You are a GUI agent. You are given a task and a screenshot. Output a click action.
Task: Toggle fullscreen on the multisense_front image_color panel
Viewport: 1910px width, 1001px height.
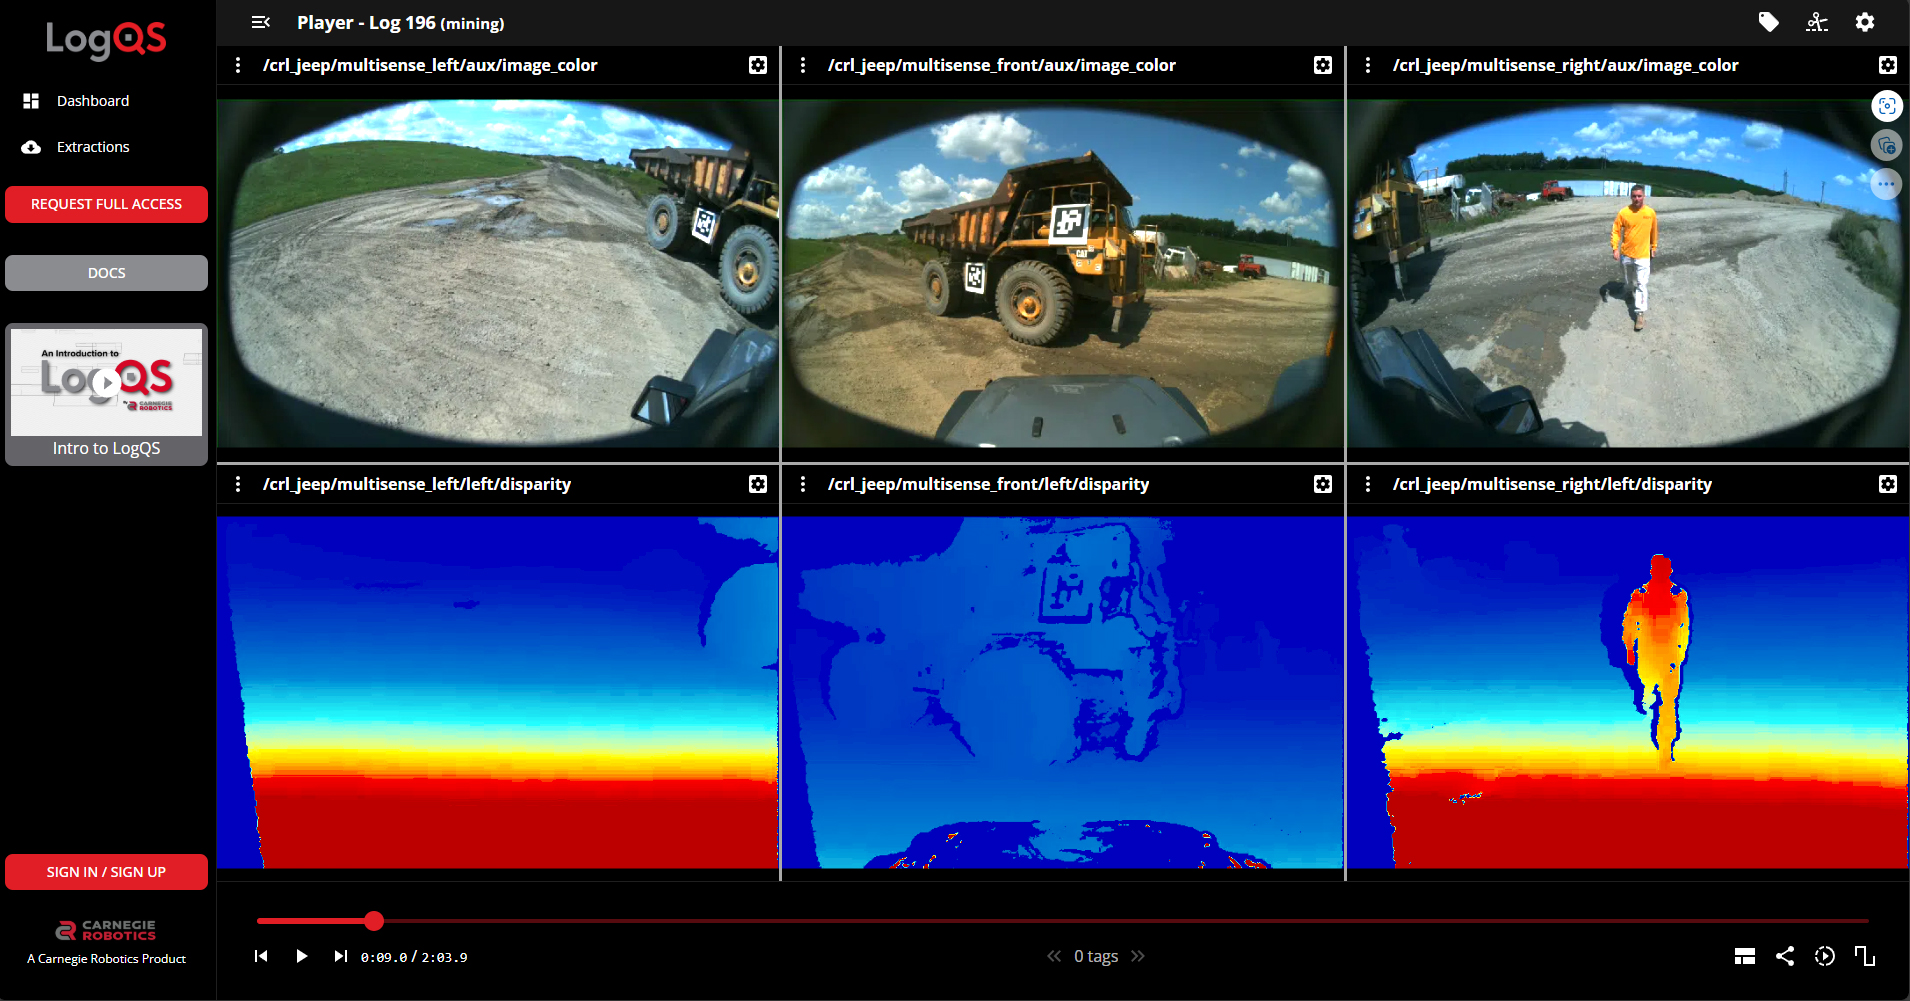(x=1322, y=64)
